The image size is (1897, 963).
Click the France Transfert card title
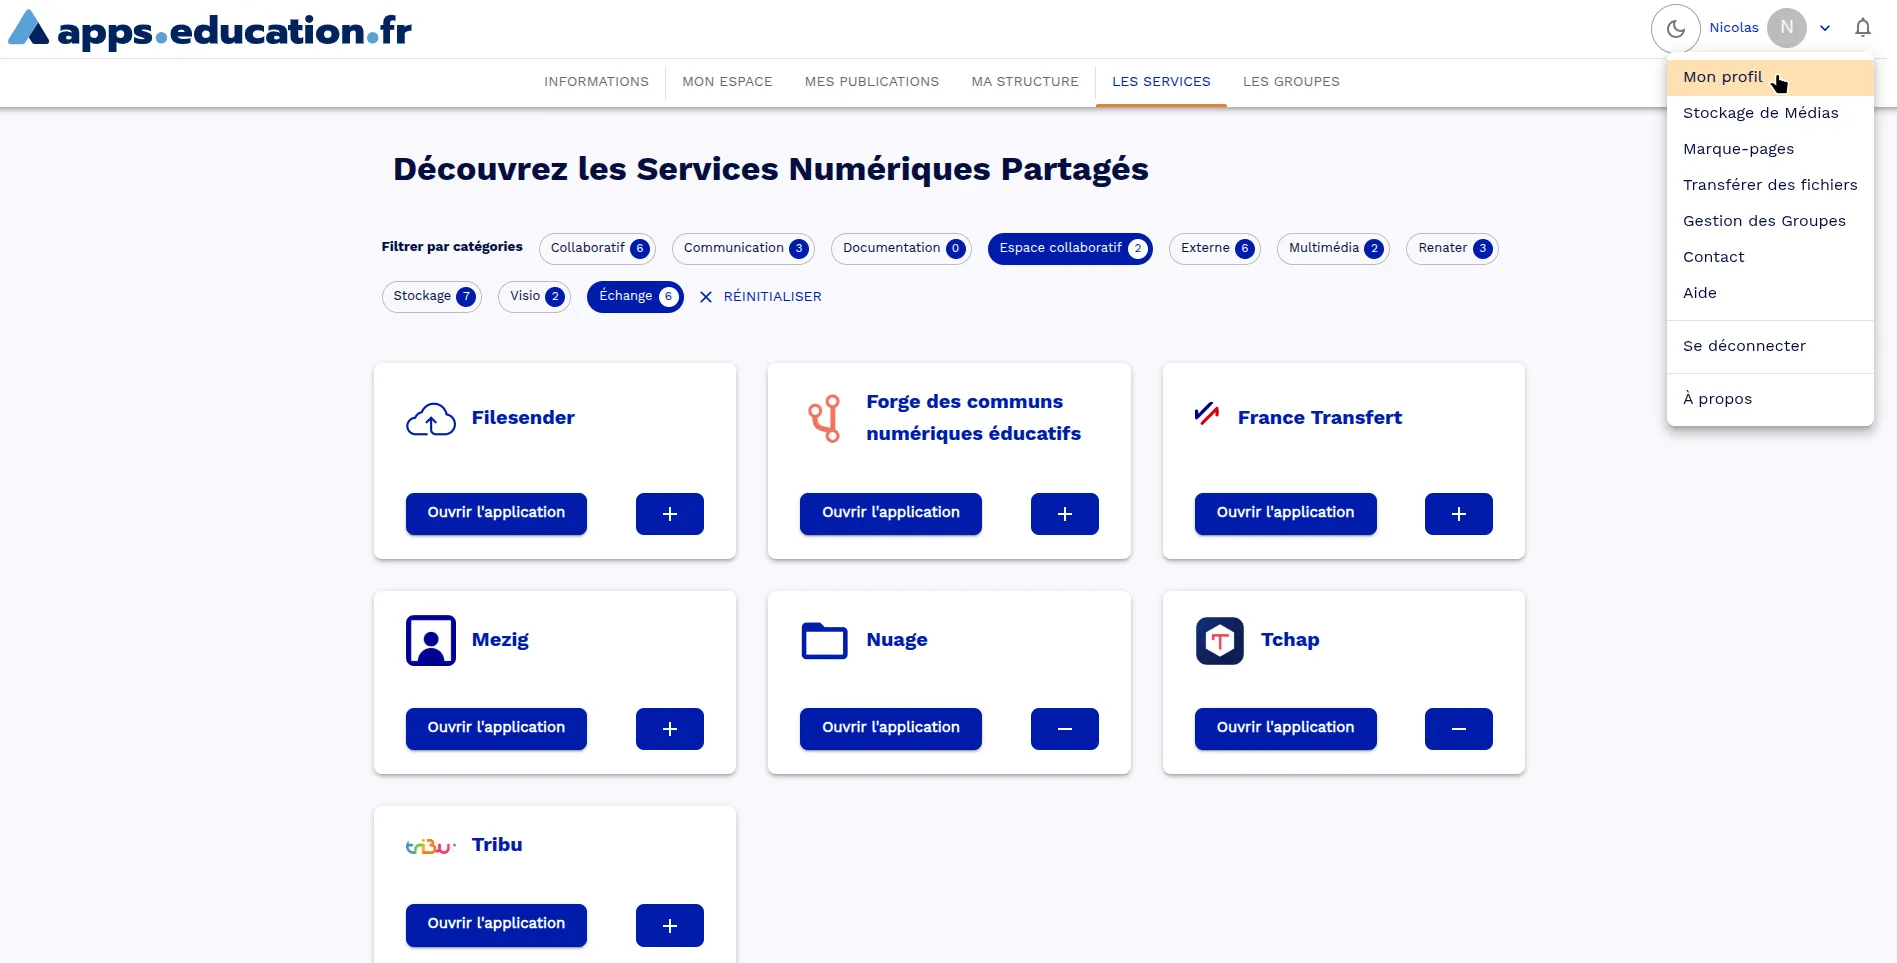1320,418
